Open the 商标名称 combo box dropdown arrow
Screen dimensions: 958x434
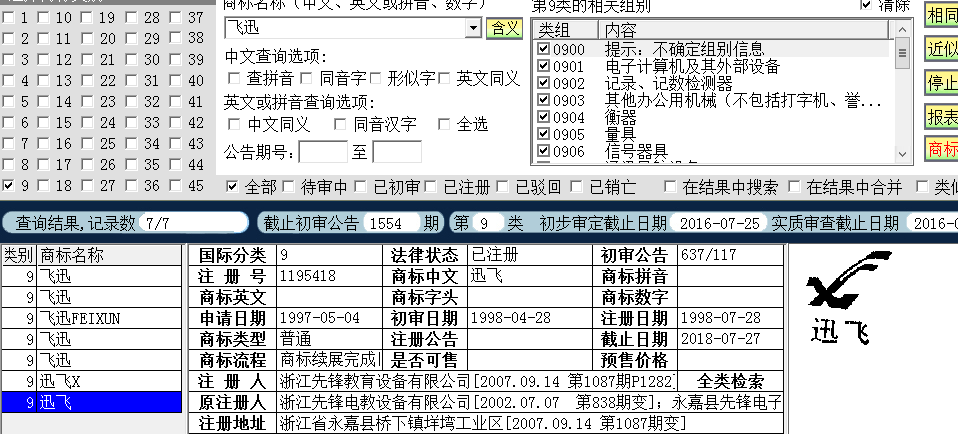pyautogui.click(x=474, y=28)
